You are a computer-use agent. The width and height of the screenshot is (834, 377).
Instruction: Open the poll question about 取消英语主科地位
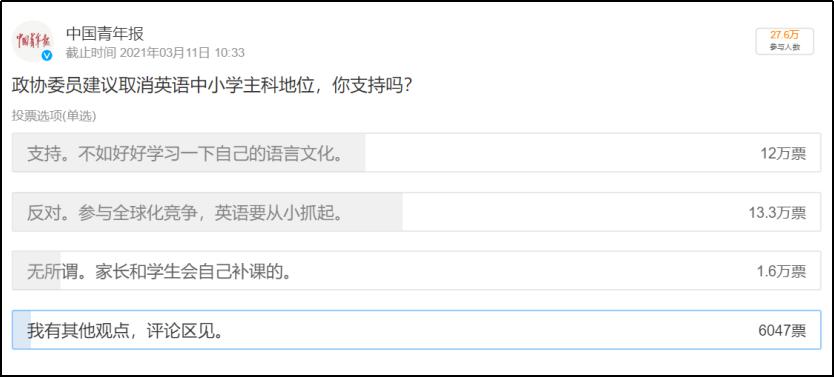[x=212, y=86]
